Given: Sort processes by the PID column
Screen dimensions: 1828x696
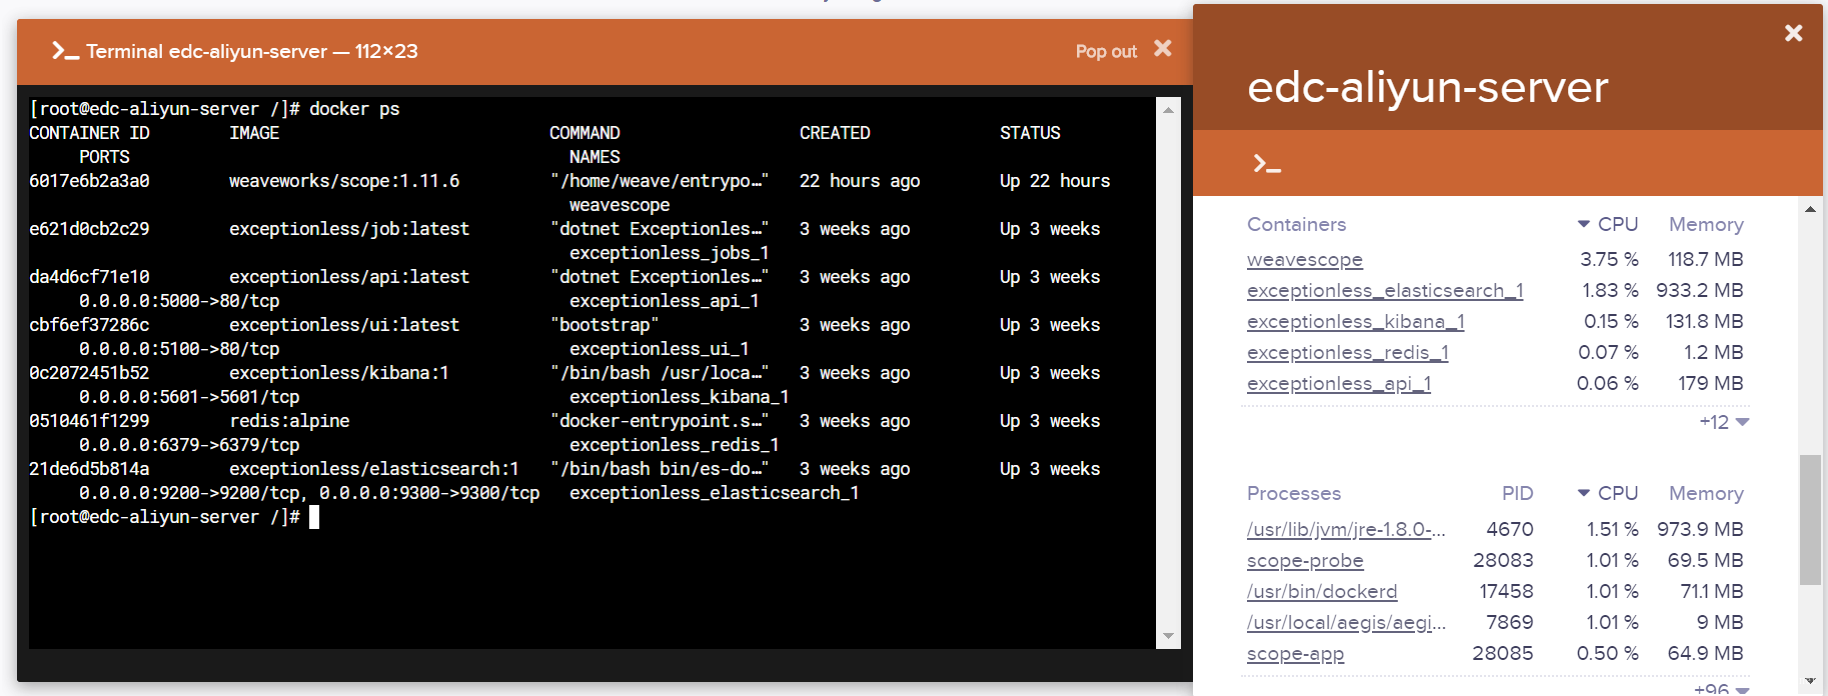Looking at the screenshot, I should (1517, 493).
